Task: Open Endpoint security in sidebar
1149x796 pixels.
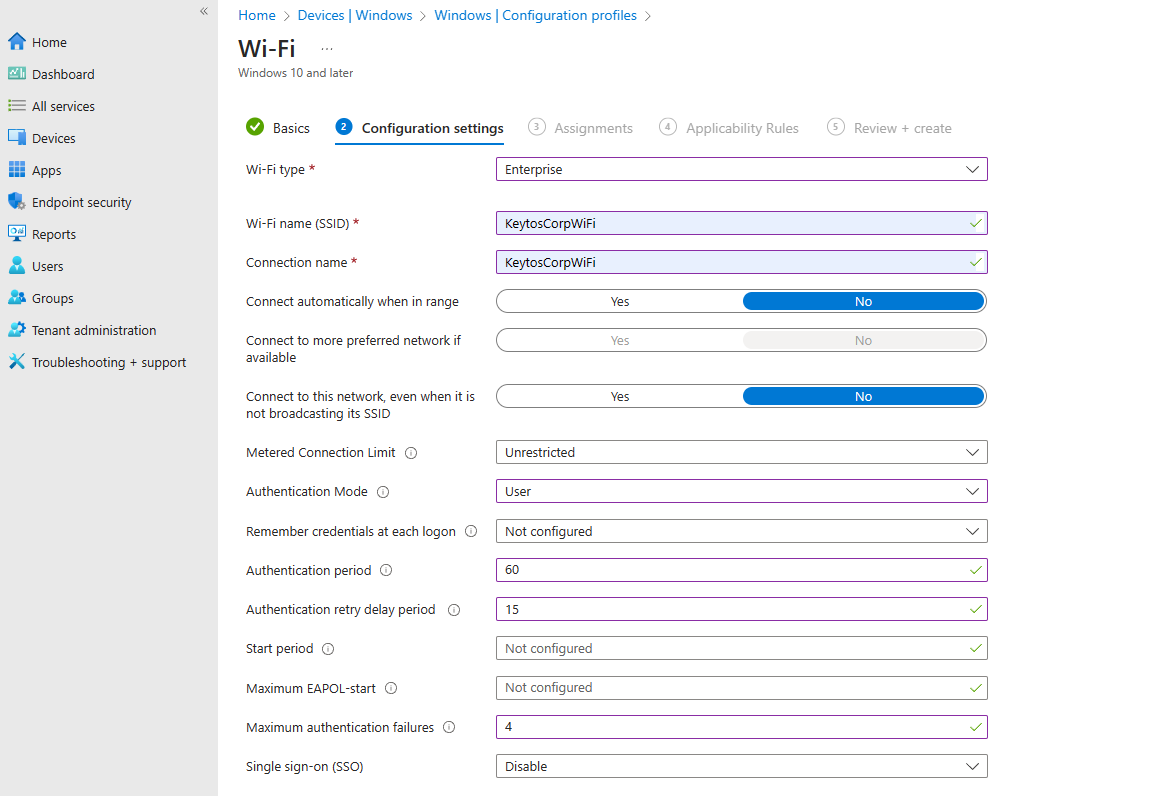Action: [x=81, y=202]
